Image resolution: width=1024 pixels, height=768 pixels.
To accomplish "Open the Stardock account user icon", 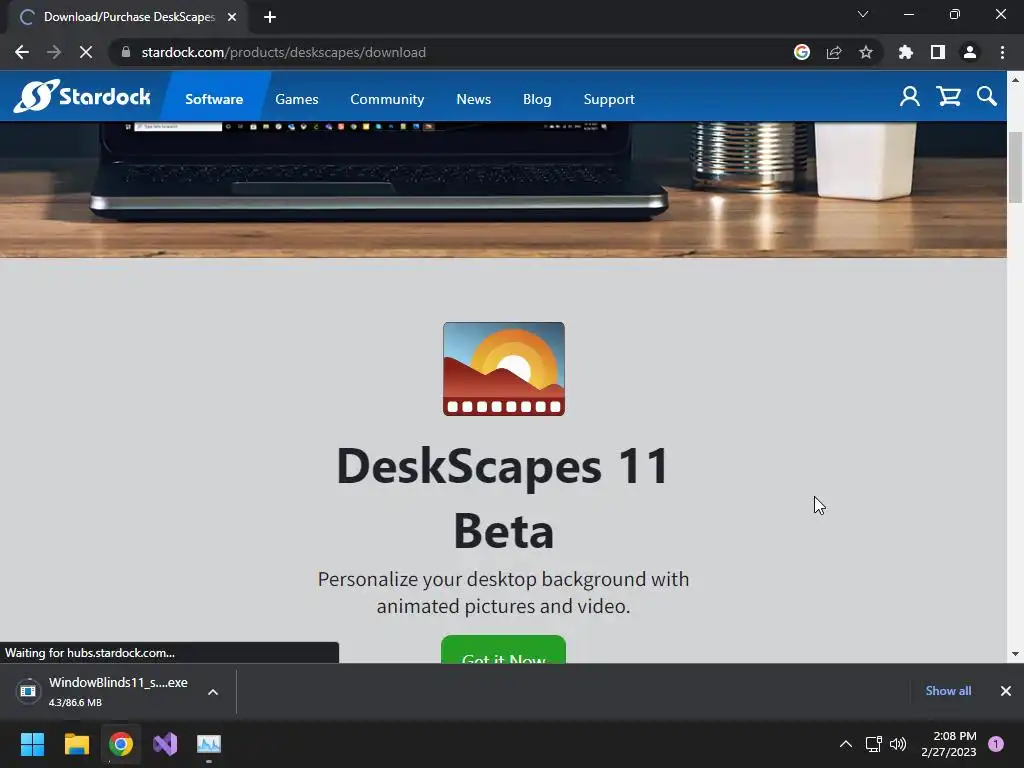I will coord(910,97).
